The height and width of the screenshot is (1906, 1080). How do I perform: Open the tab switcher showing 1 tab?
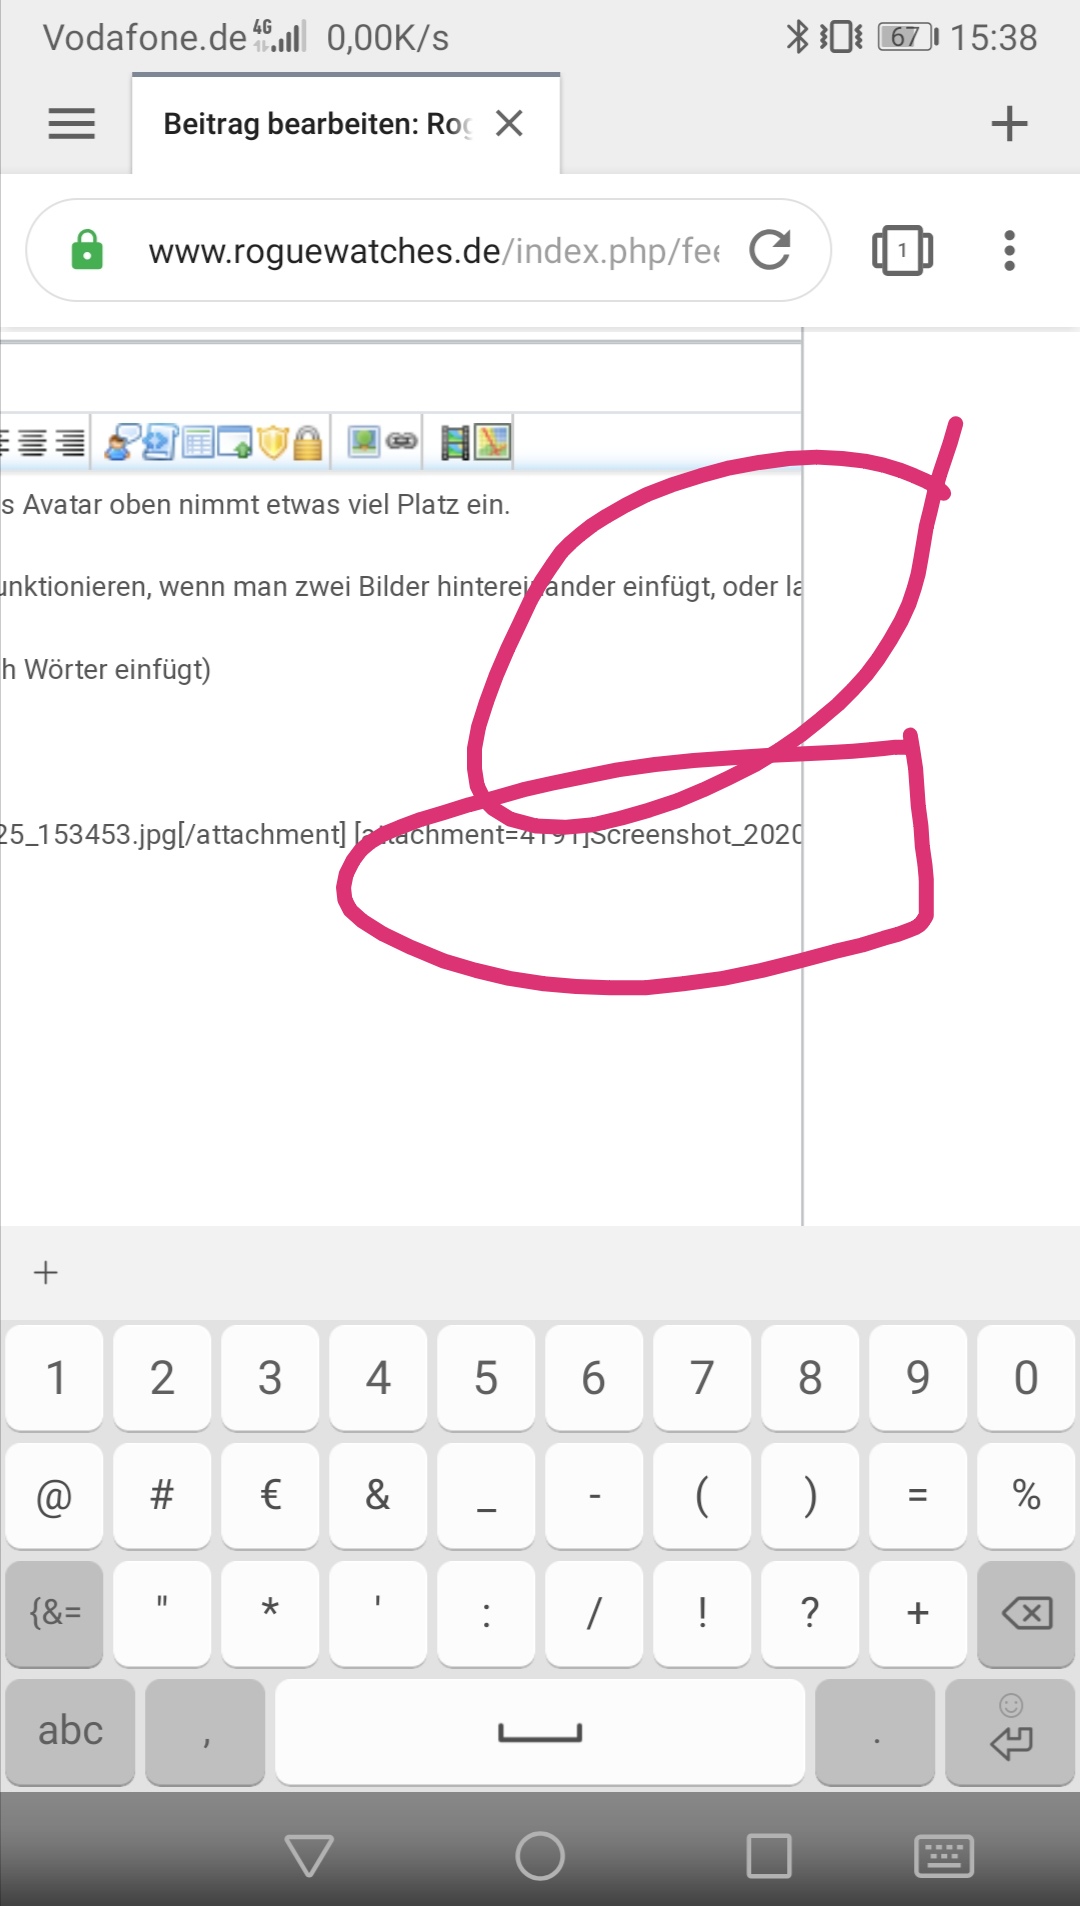pyautogui.click(x=902, y=250)
